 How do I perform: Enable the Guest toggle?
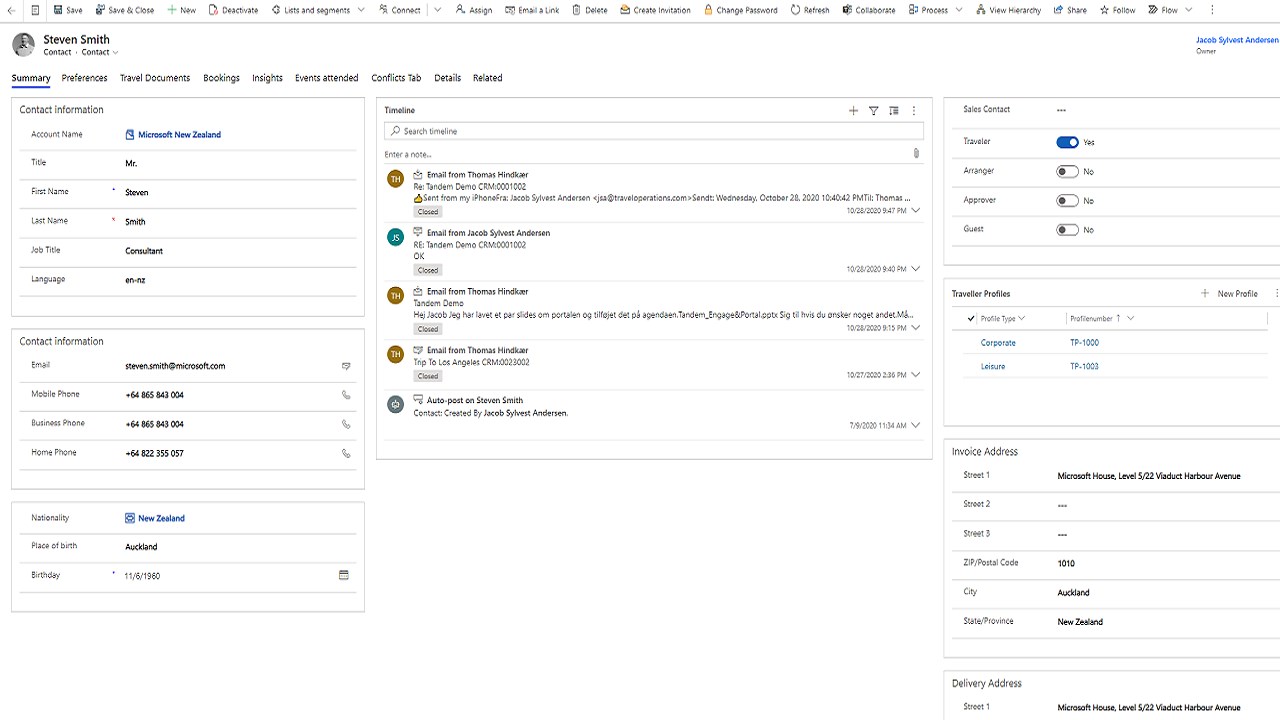click(1068, 229)
